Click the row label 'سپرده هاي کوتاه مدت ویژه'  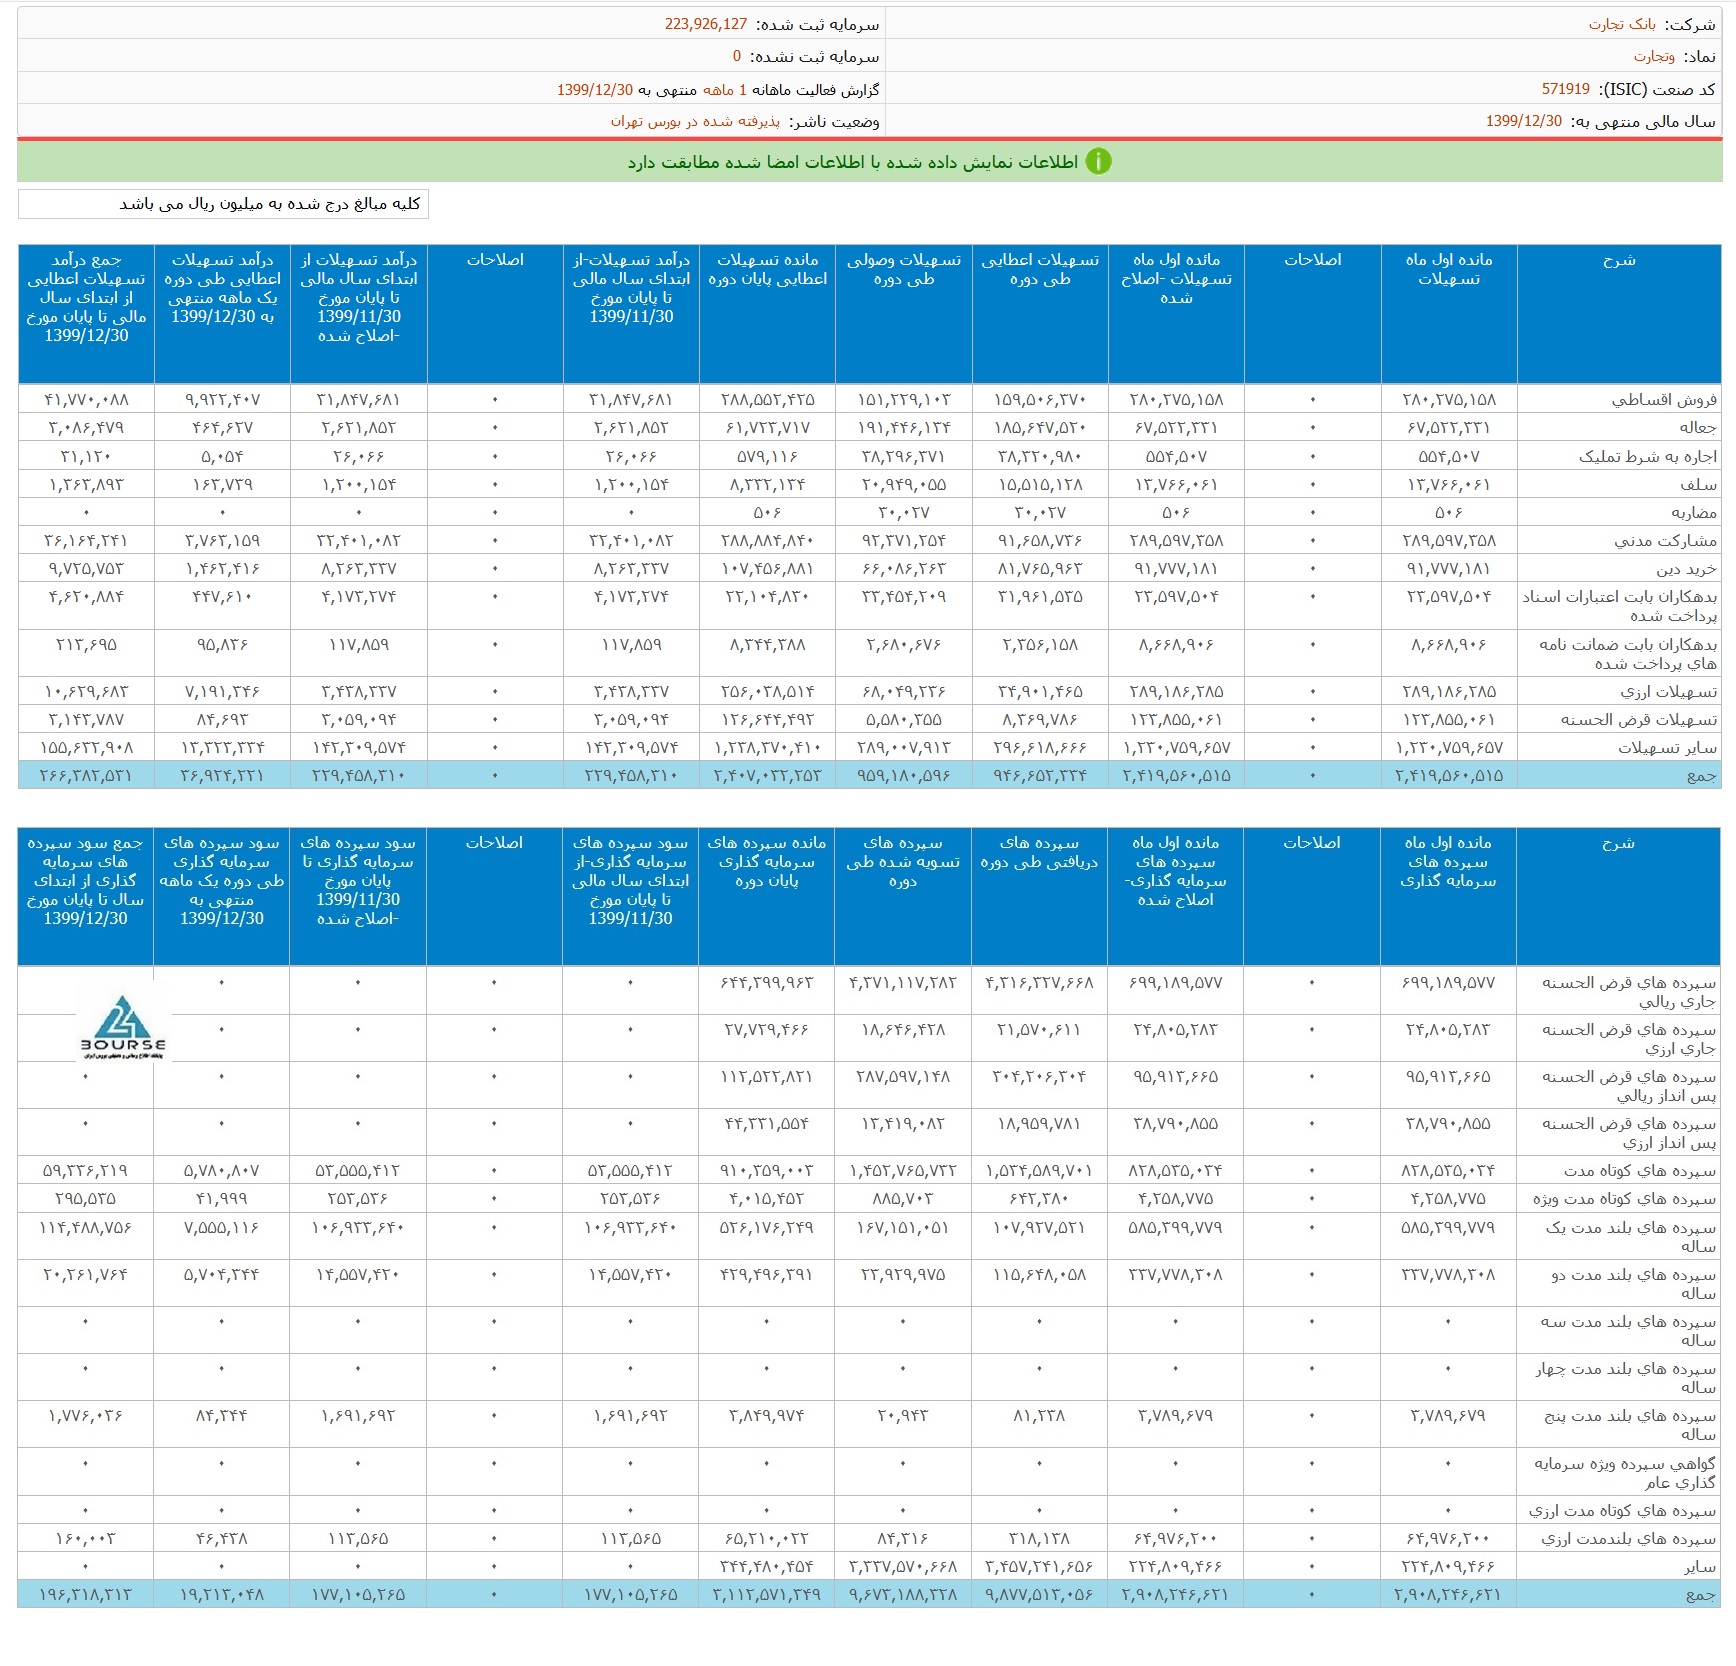click(1624, 1199)
